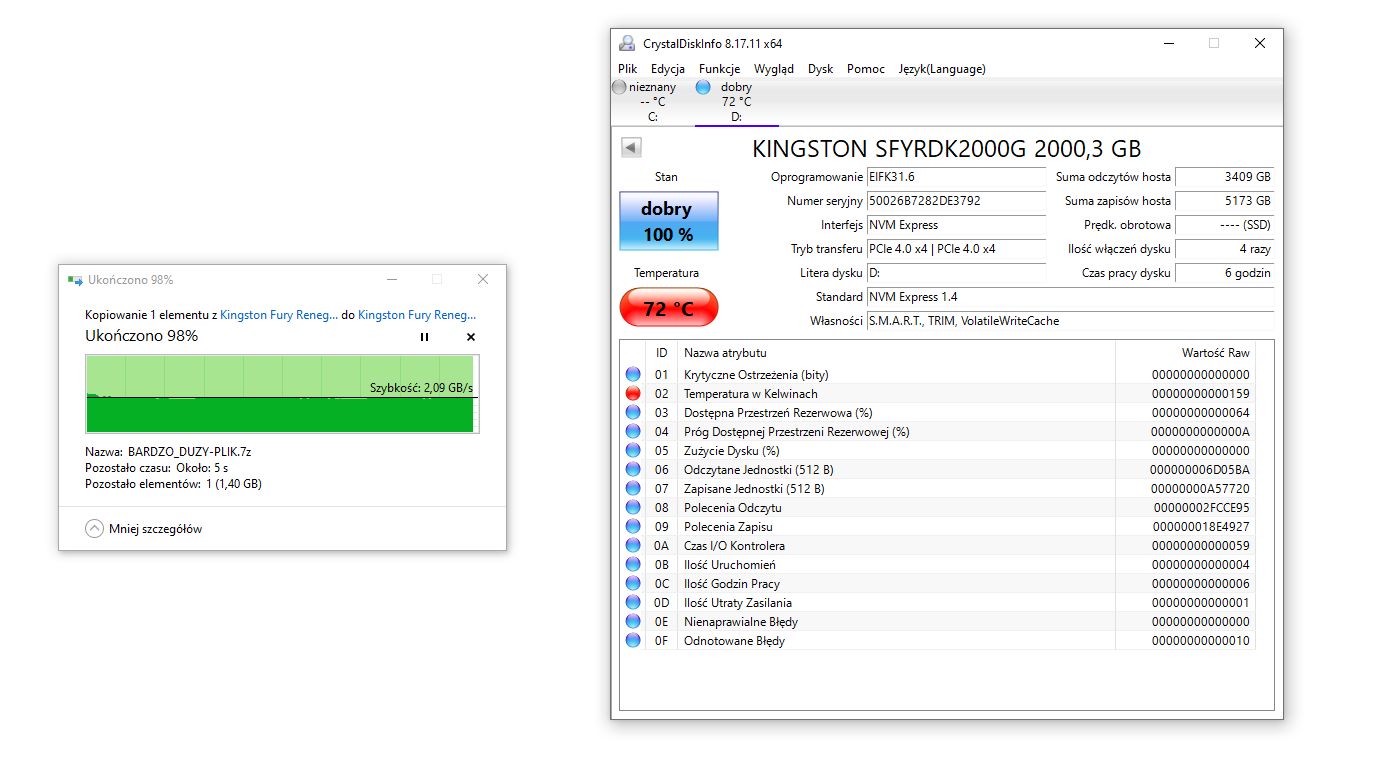
Task: Click file name BARDZO_DUZY-PLIK.7z
Action: click(190, 452)
